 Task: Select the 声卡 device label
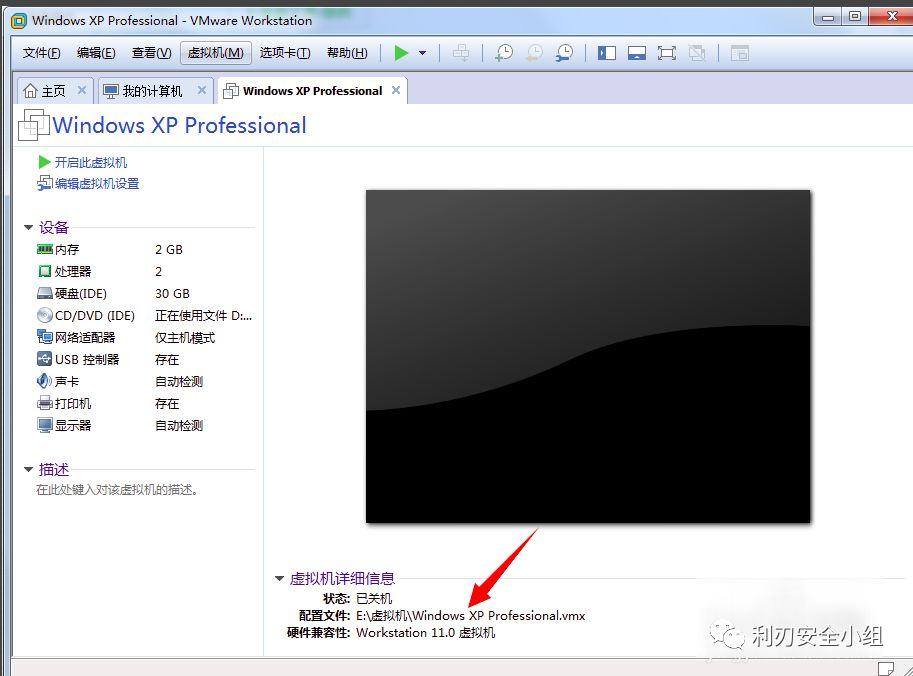pyautogui.click(x=67, y=381)
